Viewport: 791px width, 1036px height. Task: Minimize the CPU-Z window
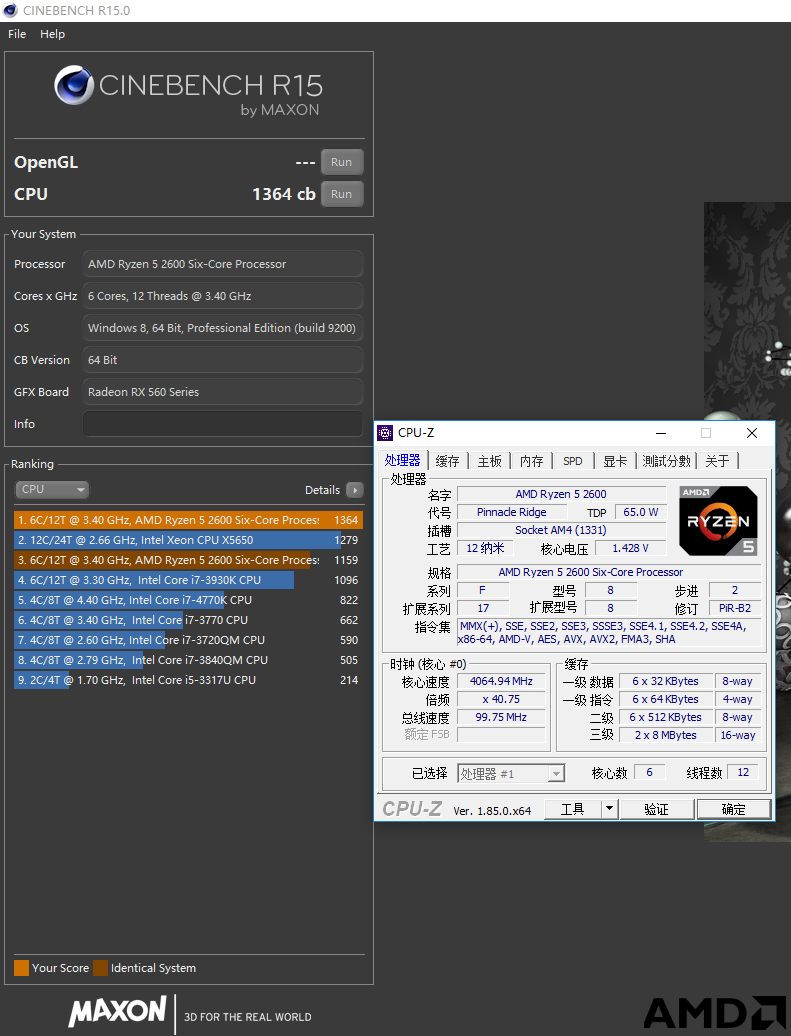coord(661,433)
